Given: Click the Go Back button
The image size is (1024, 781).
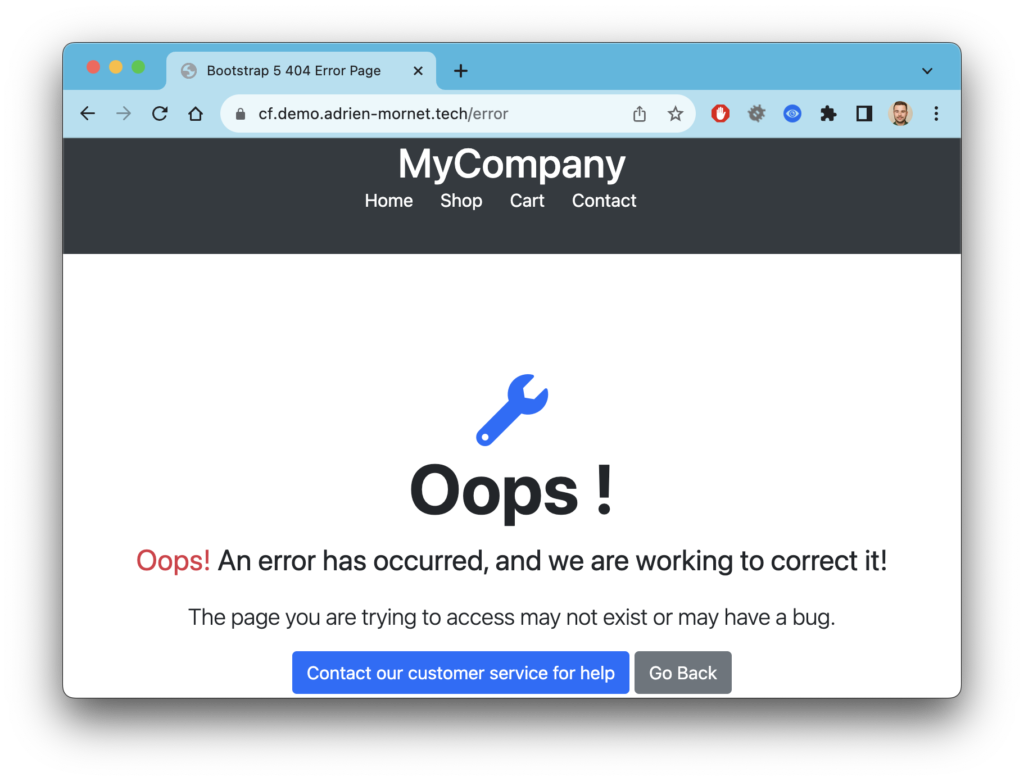Looking at the screenshot, I should [682, 673].
